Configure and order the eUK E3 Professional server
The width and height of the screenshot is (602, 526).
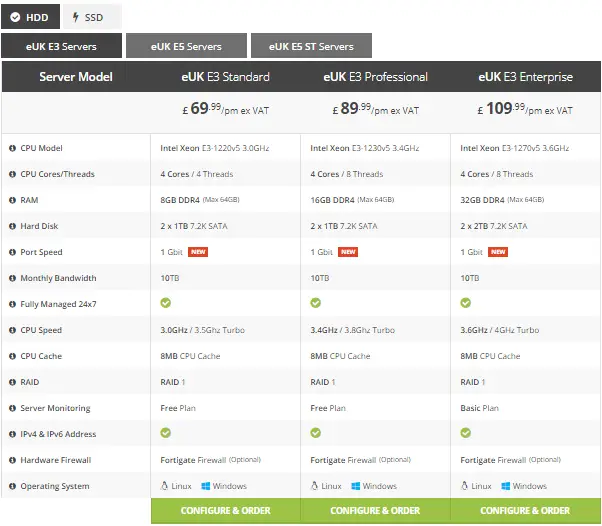(x=375, y=511)
